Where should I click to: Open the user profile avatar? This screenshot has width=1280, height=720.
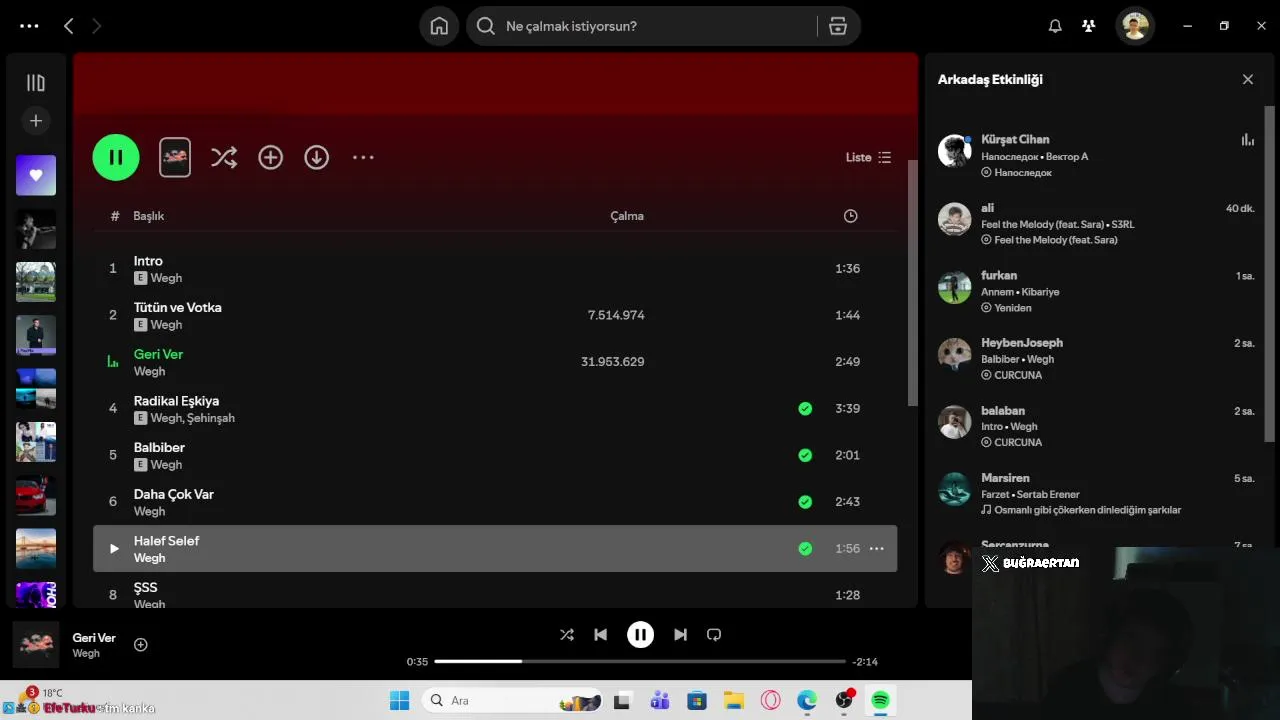pyautogui.click(x=1135, y=26)
